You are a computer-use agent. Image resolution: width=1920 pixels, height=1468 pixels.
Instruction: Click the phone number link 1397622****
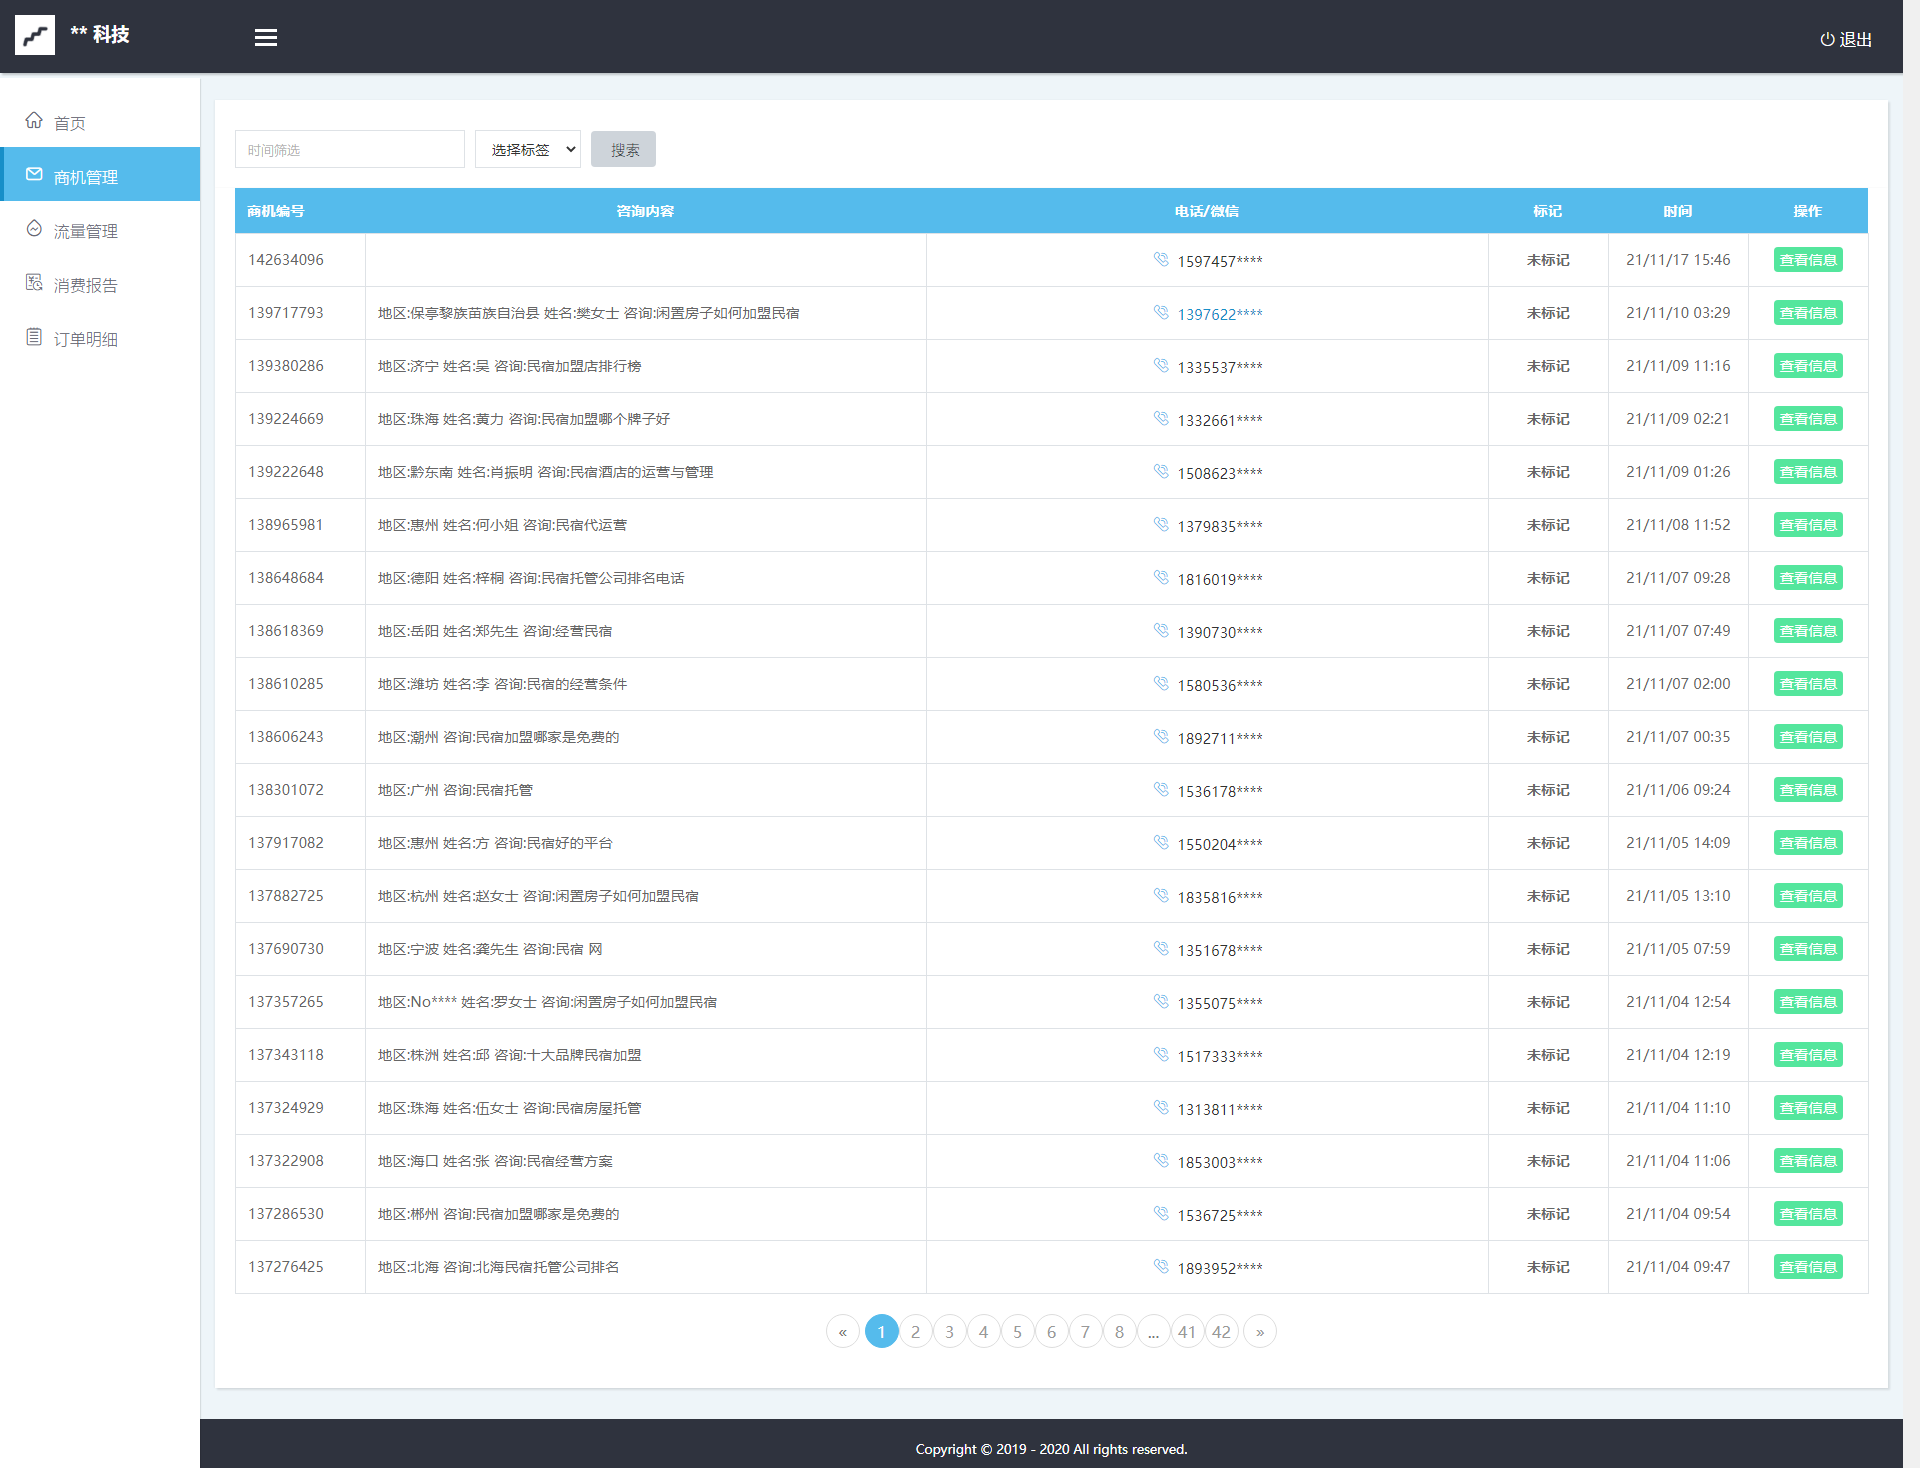1220,314
